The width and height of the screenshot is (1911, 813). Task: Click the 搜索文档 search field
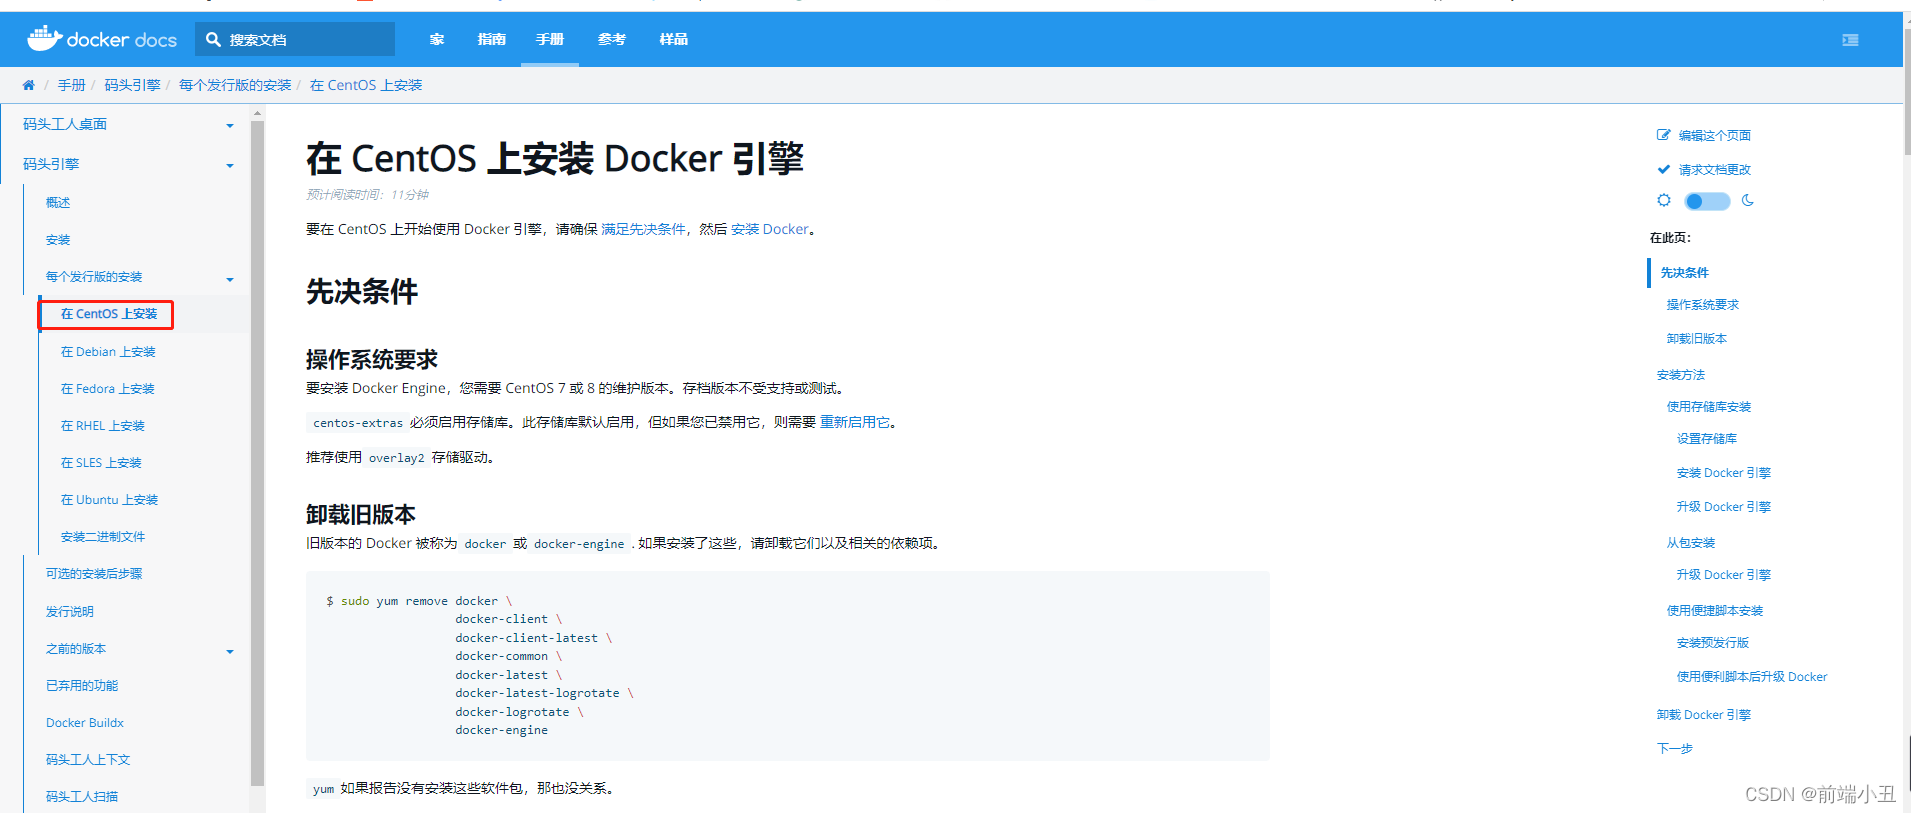coord(295,39)
